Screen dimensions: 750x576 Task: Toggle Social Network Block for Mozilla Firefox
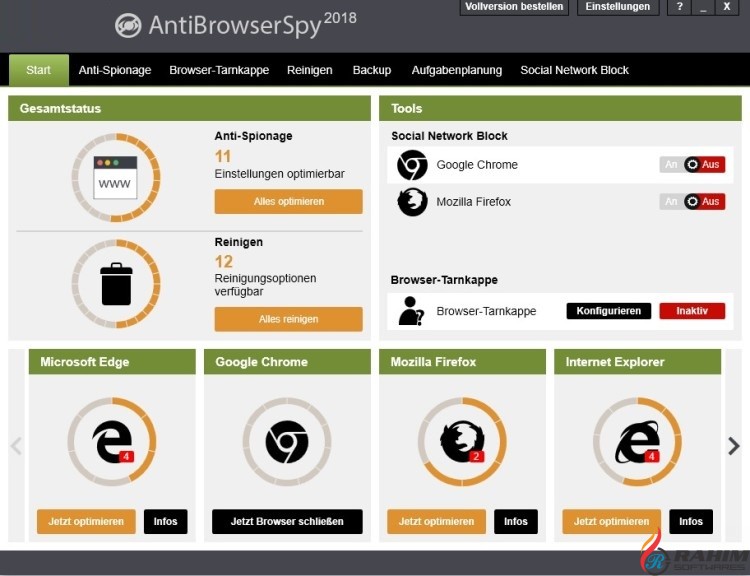[692, 201]
